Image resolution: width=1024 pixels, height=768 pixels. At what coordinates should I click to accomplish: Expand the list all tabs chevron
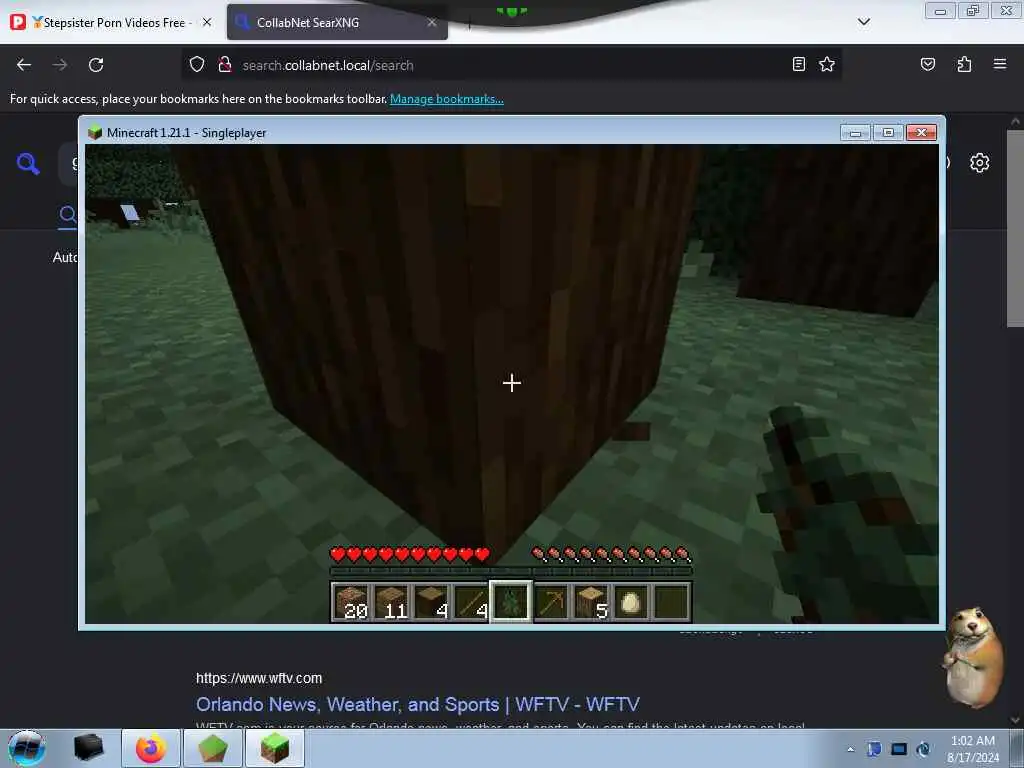(863, 22)
